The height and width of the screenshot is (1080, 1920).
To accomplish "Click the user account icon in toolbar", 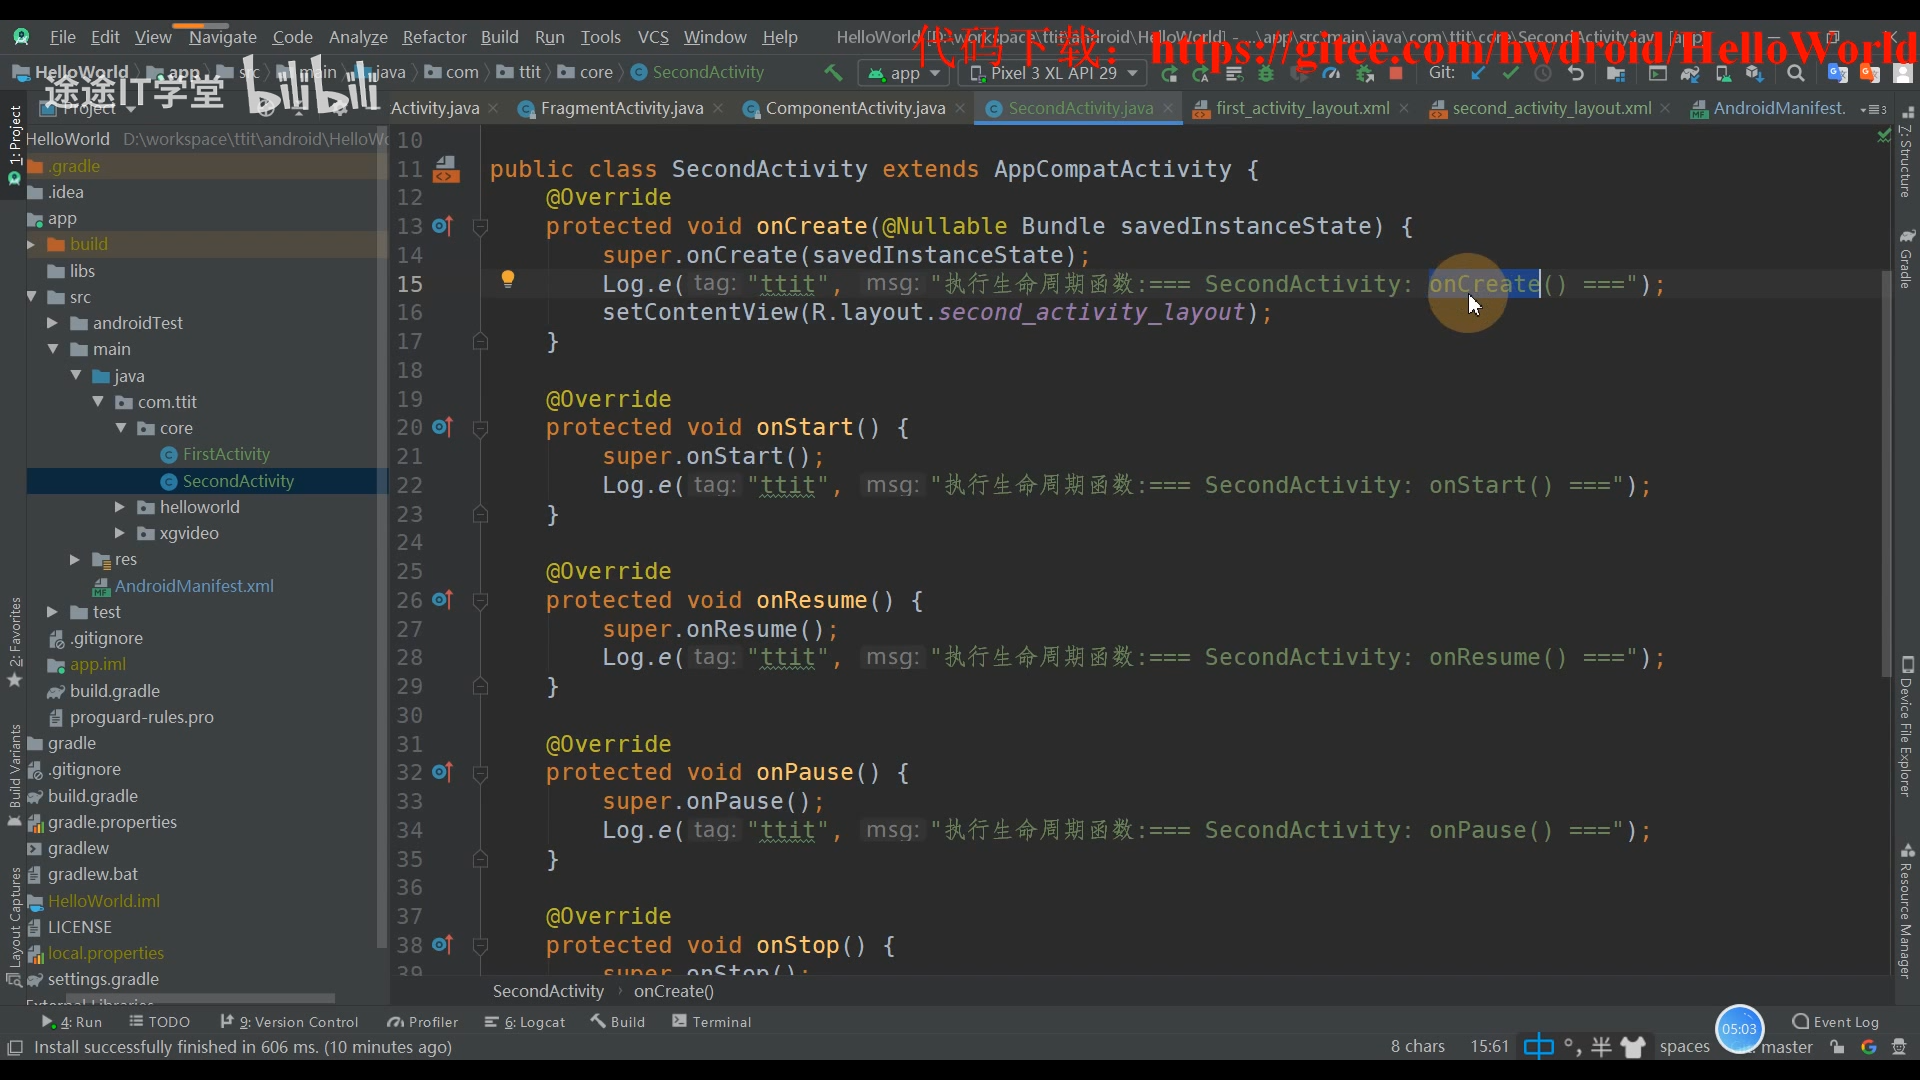I will [x=1903, y=73].
